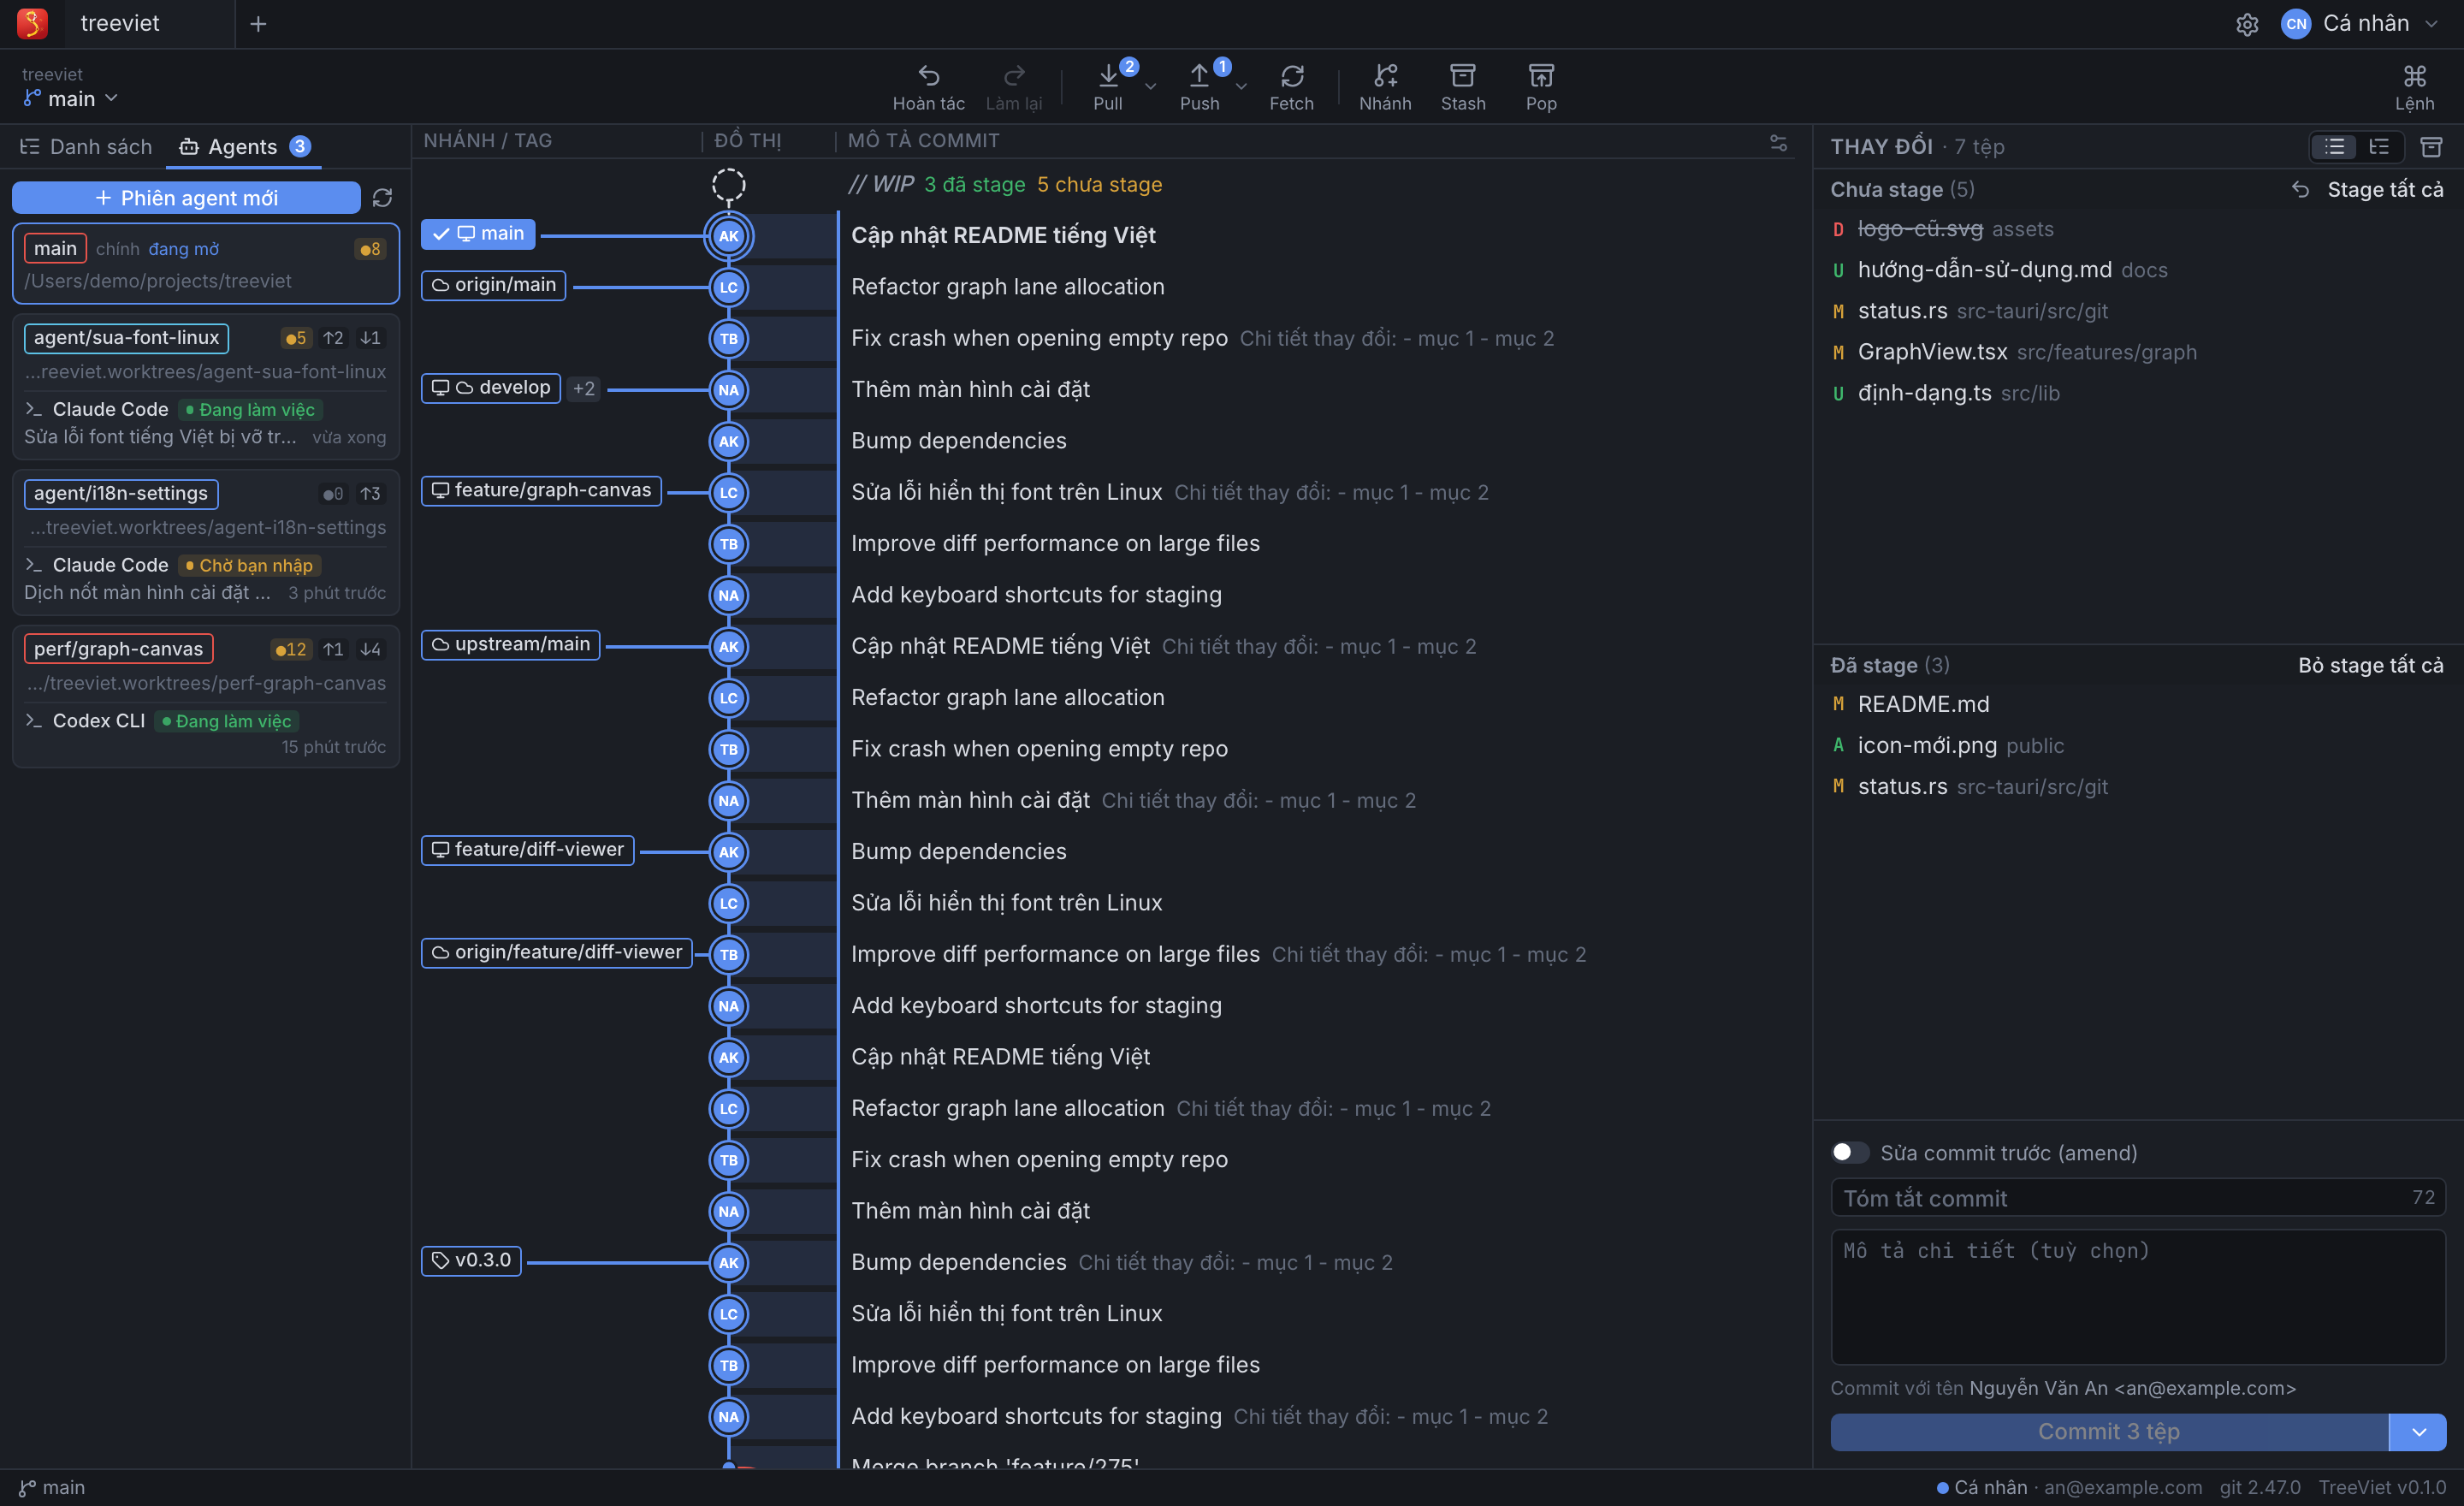Toggle Sửa commit trước (amend) switch
The height and width of the screenshot is (1506, 2464).
click(x=1849, y=1152)
